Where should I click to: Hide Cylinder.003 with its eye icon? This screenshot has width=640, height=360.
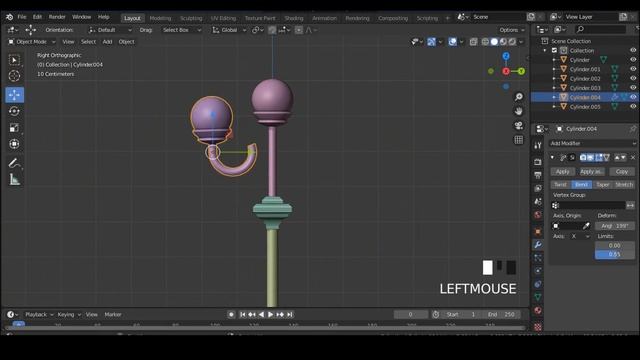[x=633, y=88]
